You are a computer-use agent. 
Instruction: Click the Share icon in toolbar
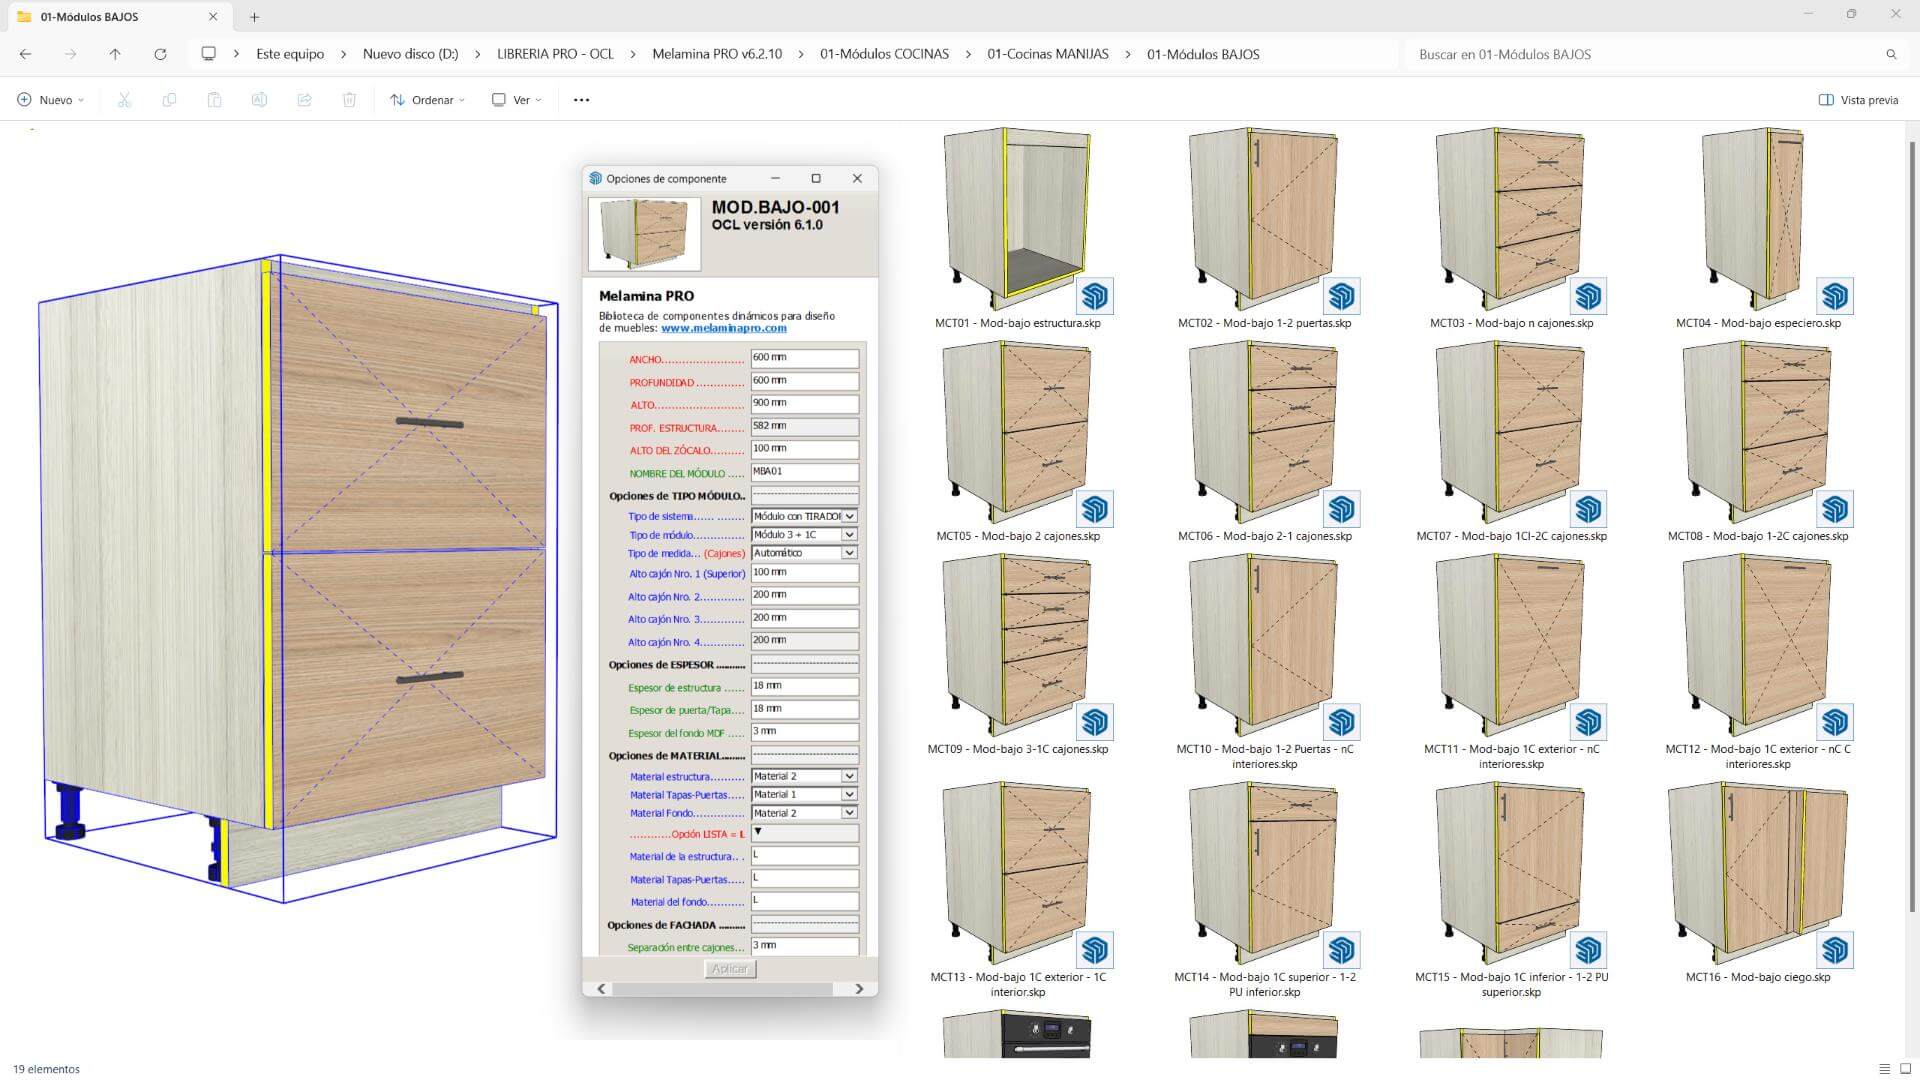[304, 100]
